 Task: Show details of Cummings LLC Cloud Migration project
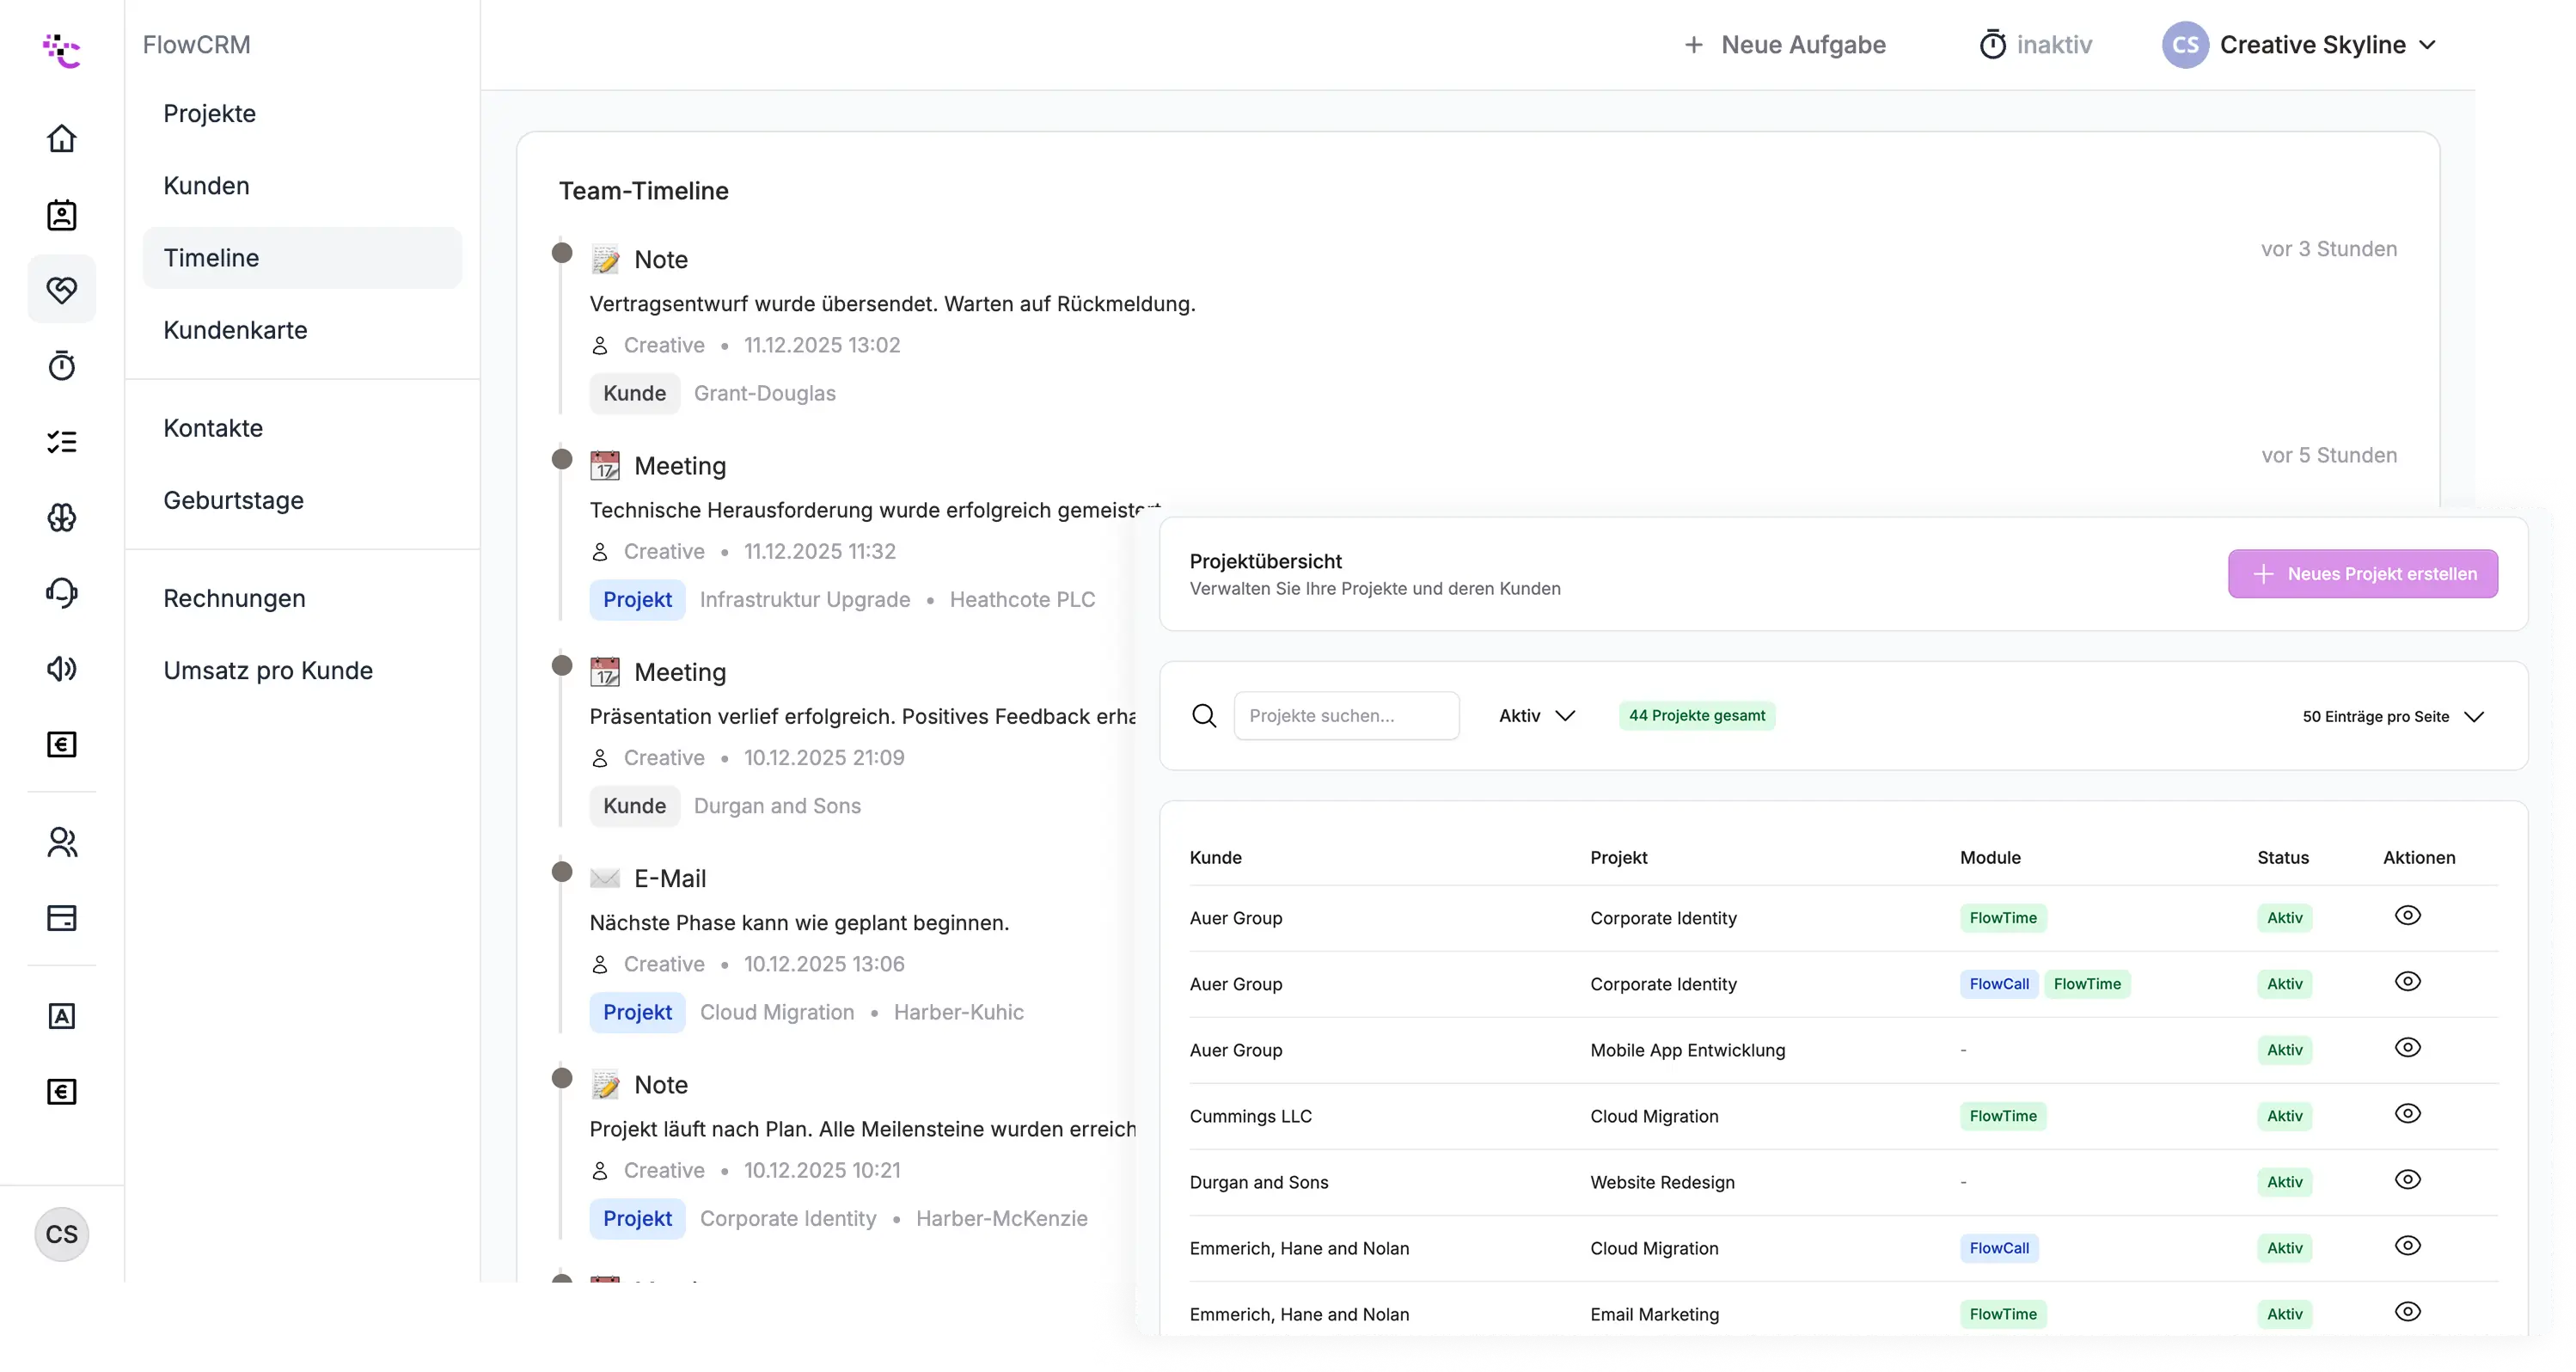(x=2408, y=1112)
